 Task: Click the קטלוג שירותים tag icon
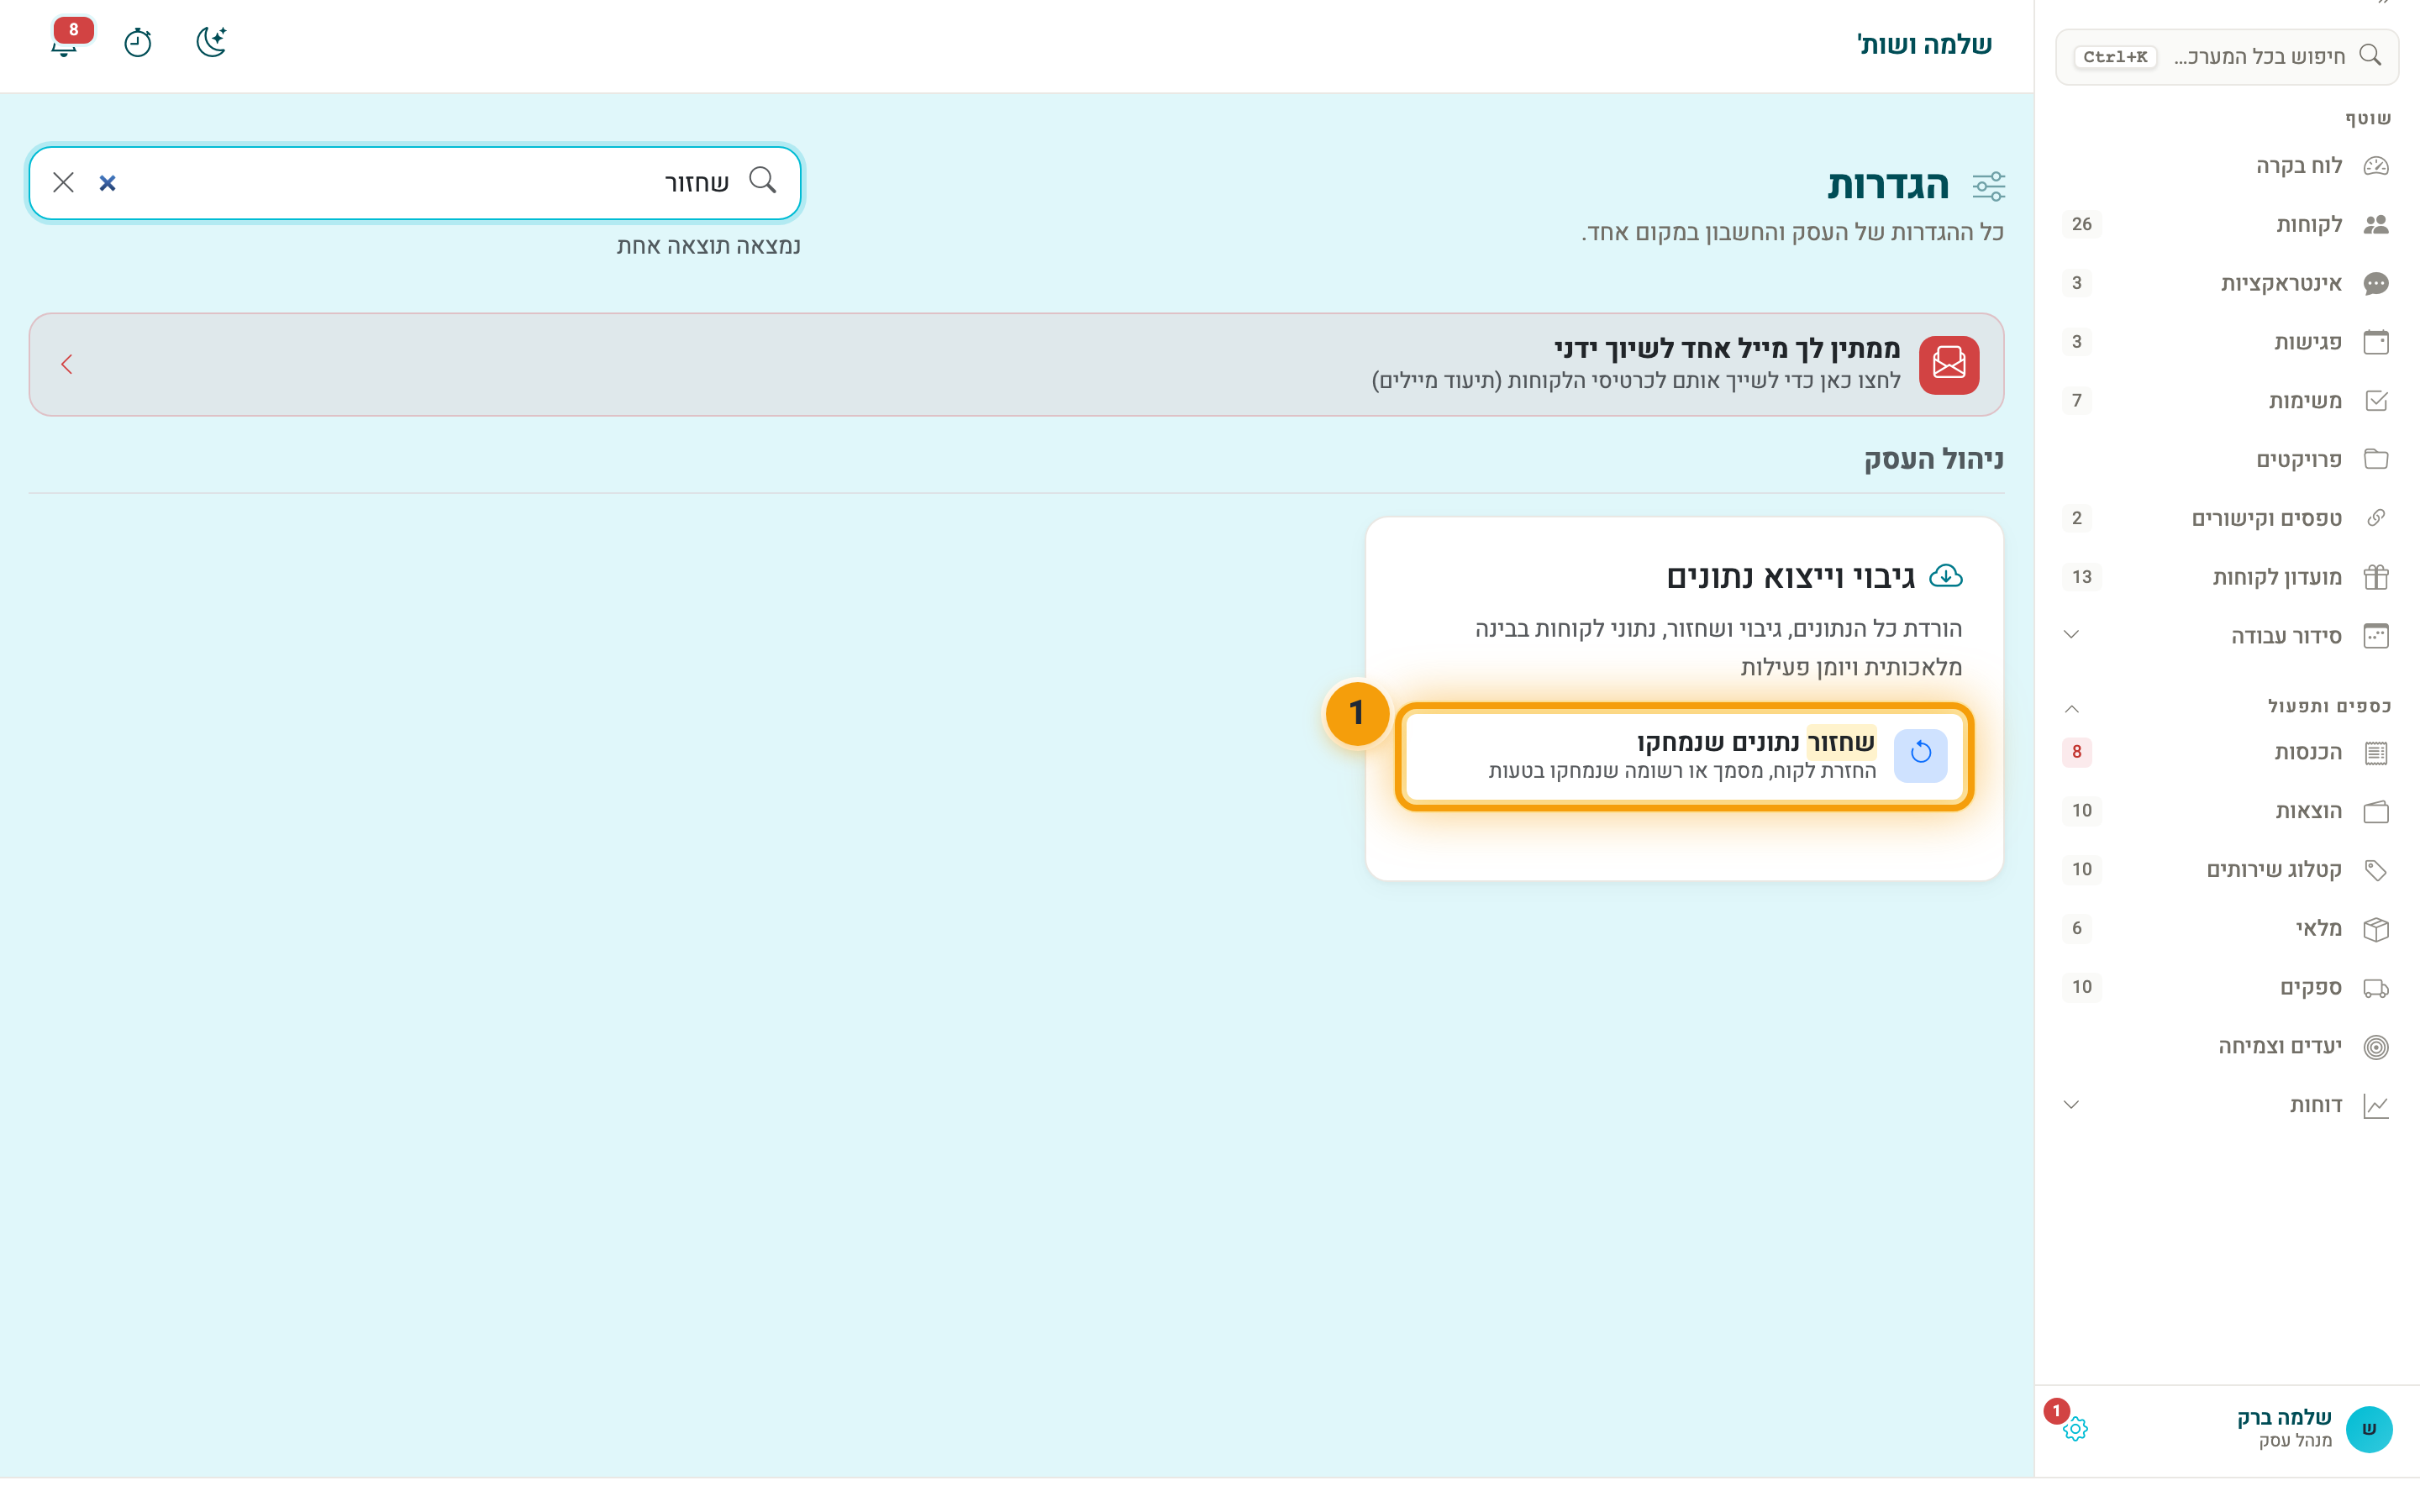(x=2376, y=870)
